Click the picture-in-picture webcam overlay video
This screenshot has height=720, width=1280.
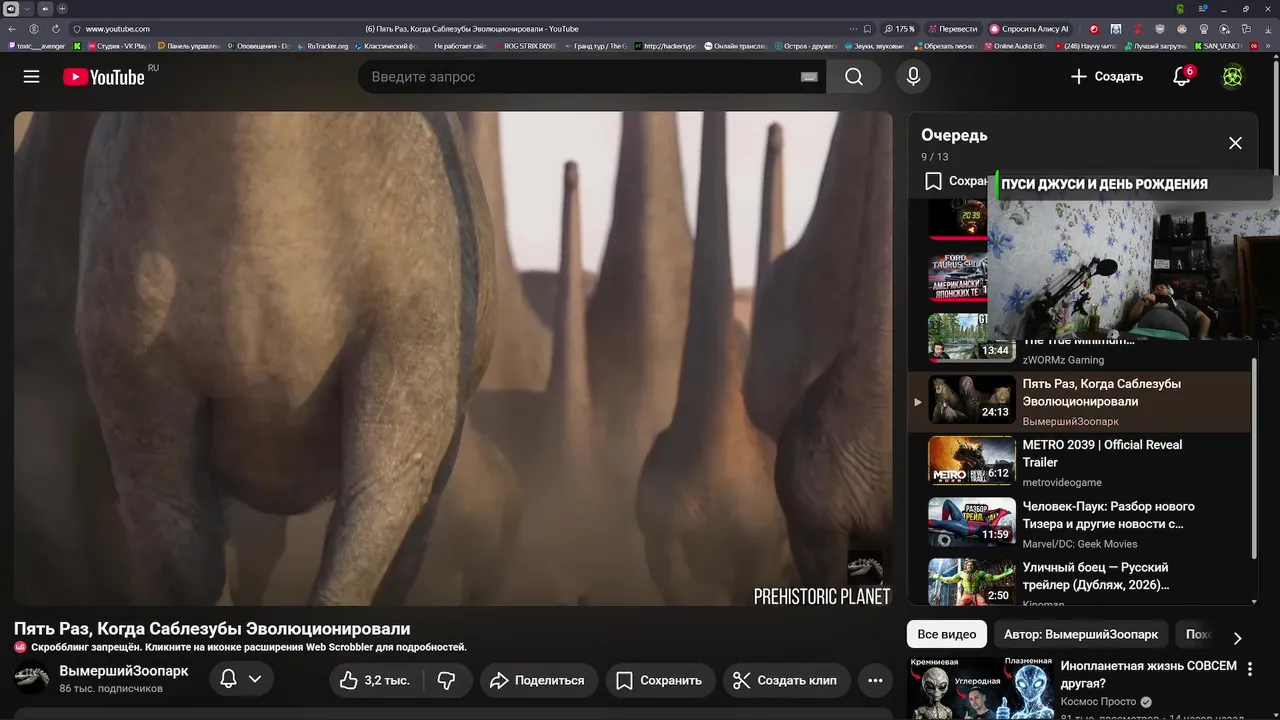click(x=1133, y=270)
